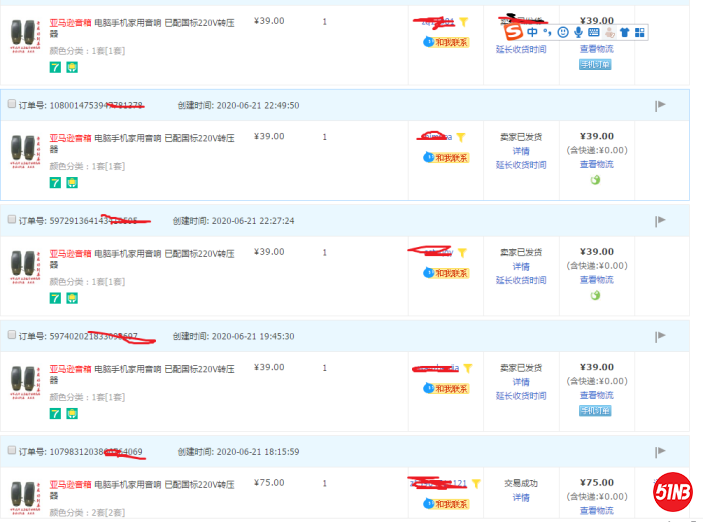Click the flag marker on the 22:49:50 order
The width and height of the screenshot is (703, 522).
click(660, 105)
